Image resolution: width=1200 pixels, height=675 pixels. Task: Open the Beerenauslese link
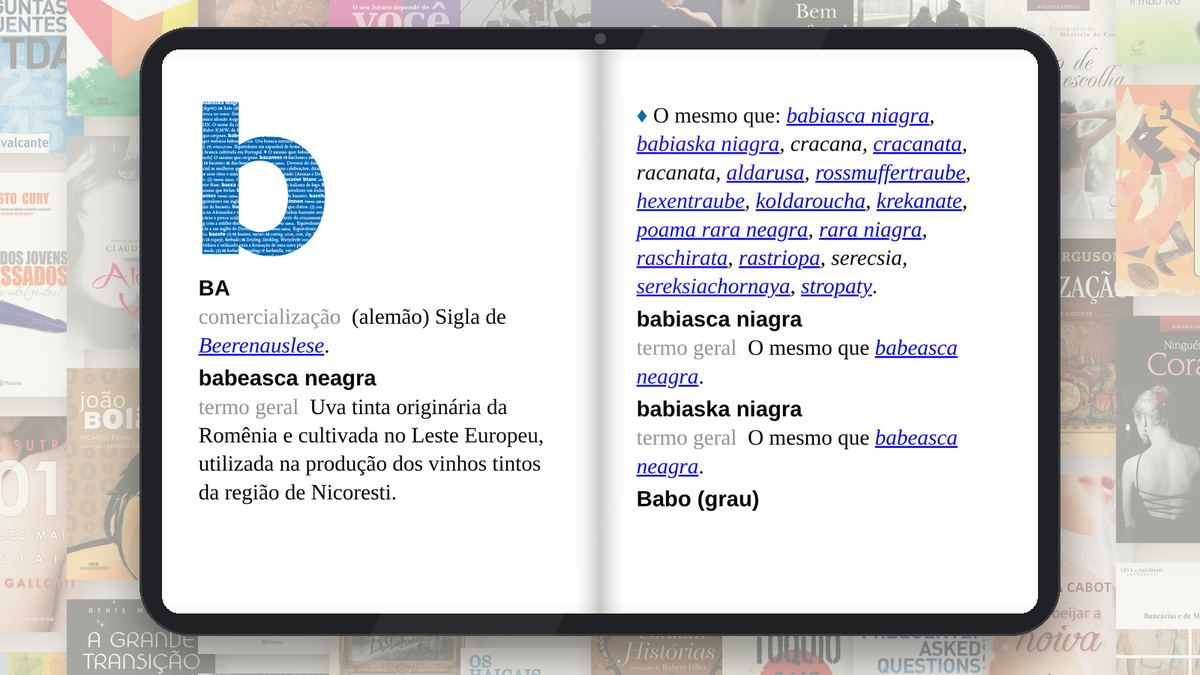(262, 346)
